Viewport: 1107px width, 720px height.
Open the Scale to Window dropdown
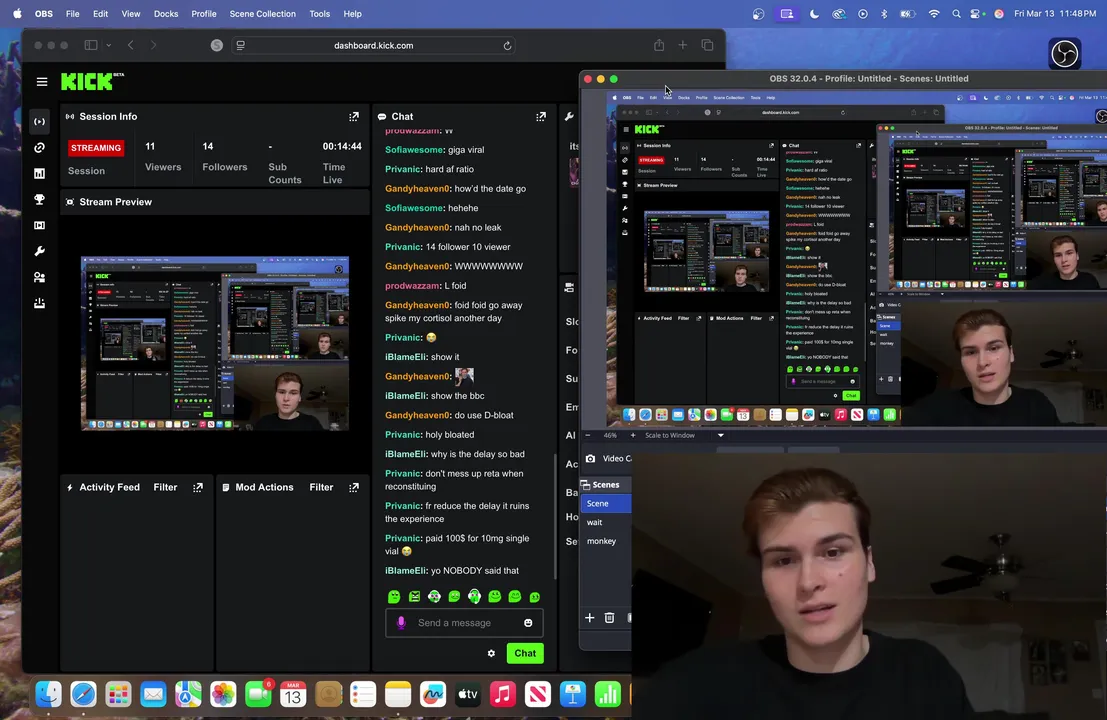pyautogui.click(x=721, y=435)
